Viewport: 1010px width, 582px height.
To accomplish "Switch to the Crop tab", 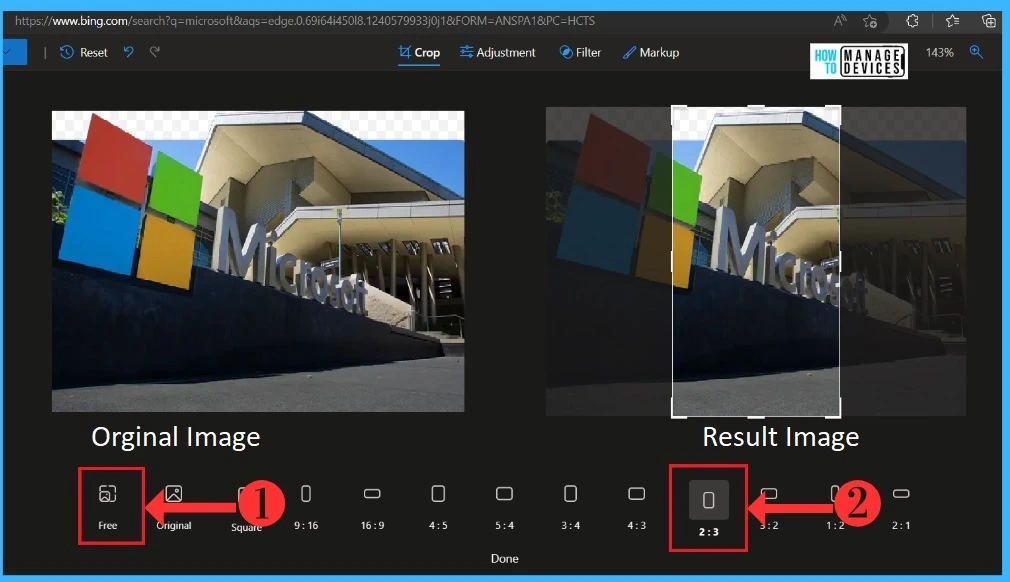I will 419,52.
